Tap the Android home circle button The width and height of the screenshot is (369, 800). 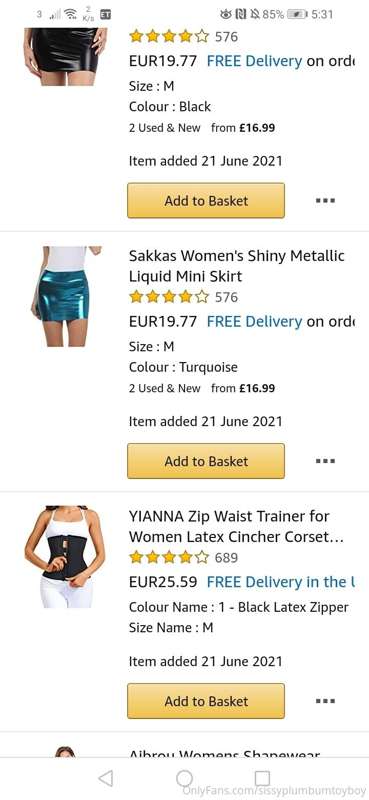coord(184,779)
